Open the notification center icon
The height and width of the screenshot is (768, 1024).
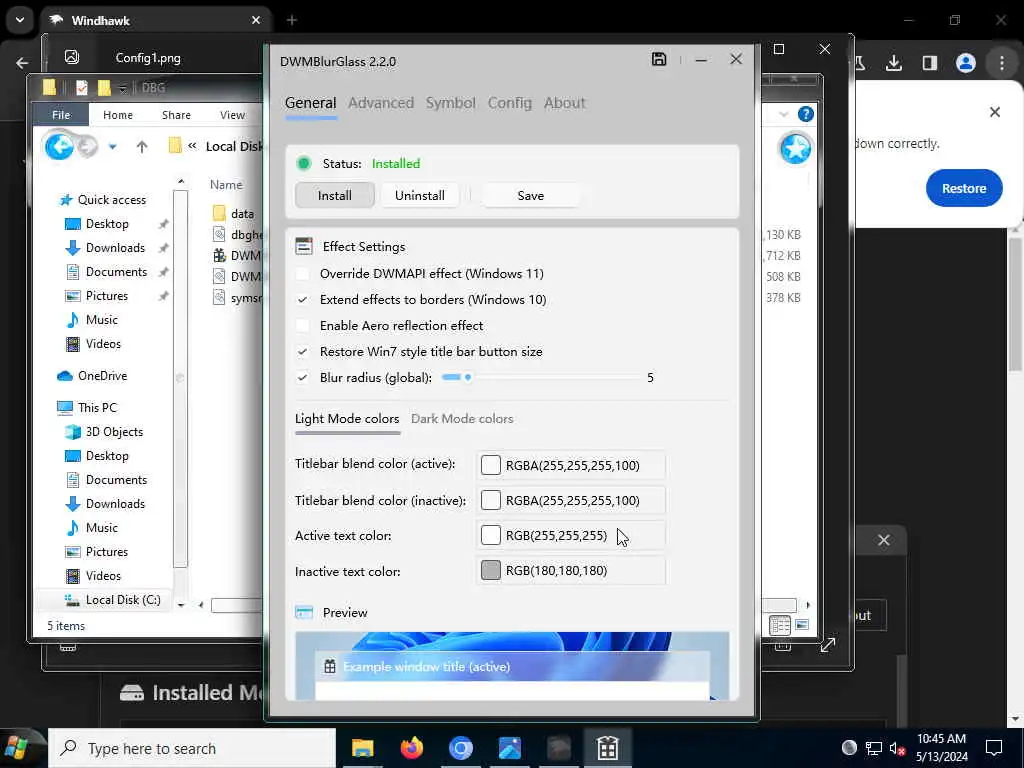click(x=994, y=748)
